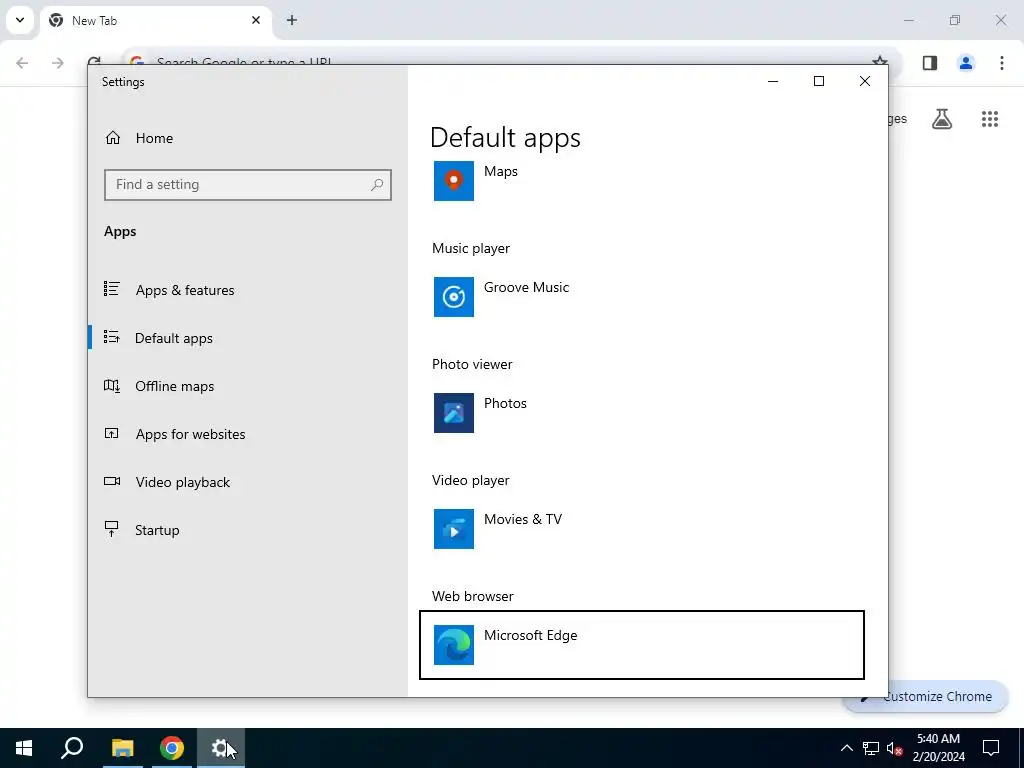1024x768 pixels.
Task: Open Chrome's three-dot menu
Action: coord(1002,63)
